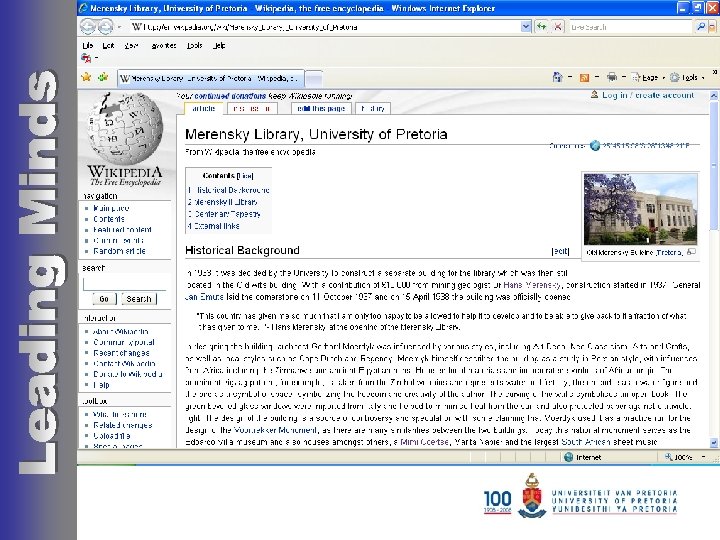The image size is (720, 540).
Task: Click the Wikipedia search input field
Action: coord(124,284)
